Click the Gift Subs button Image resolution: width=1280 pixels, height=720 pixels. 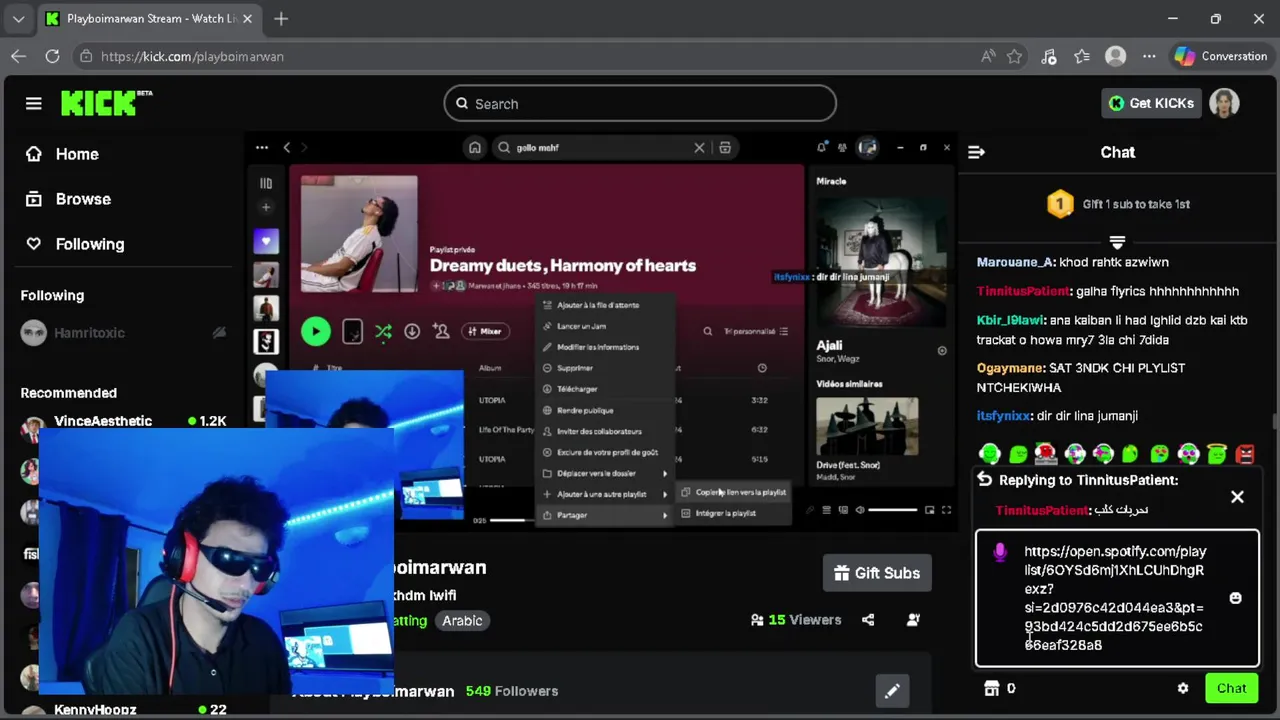point(877,573)
